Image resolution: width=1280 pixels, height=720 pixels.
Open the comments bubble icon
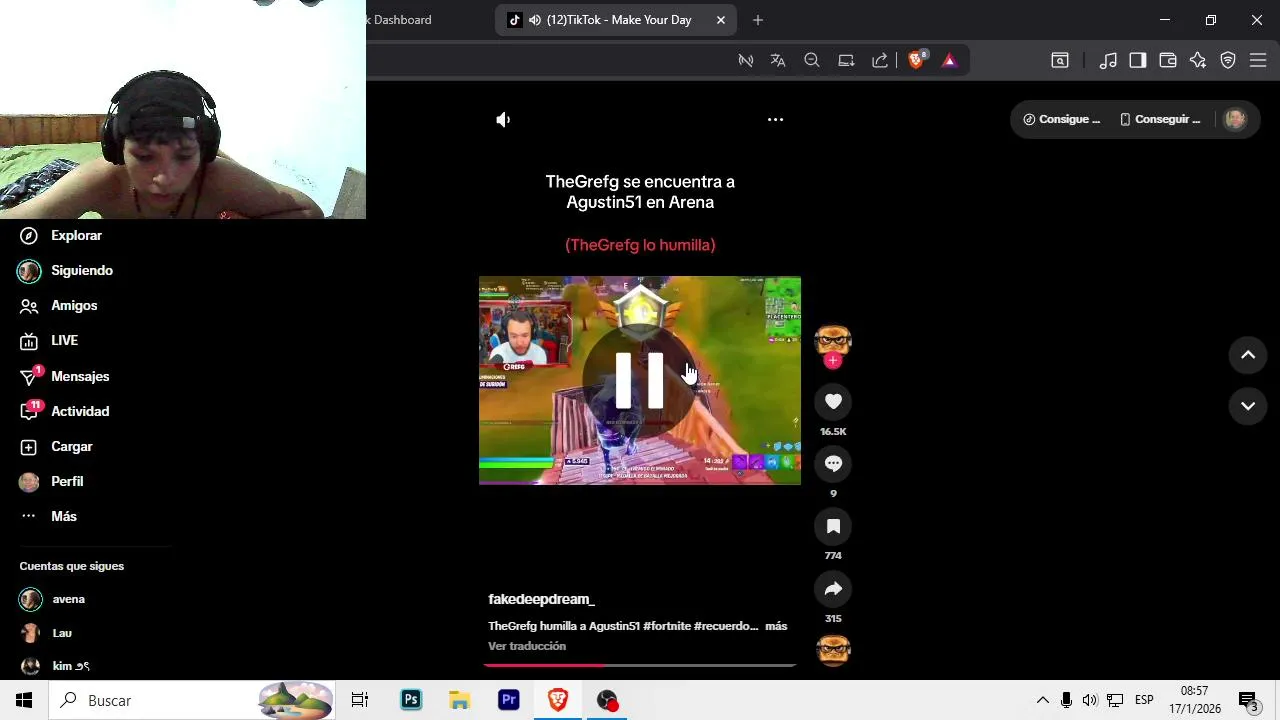click(x=833, y=464)
